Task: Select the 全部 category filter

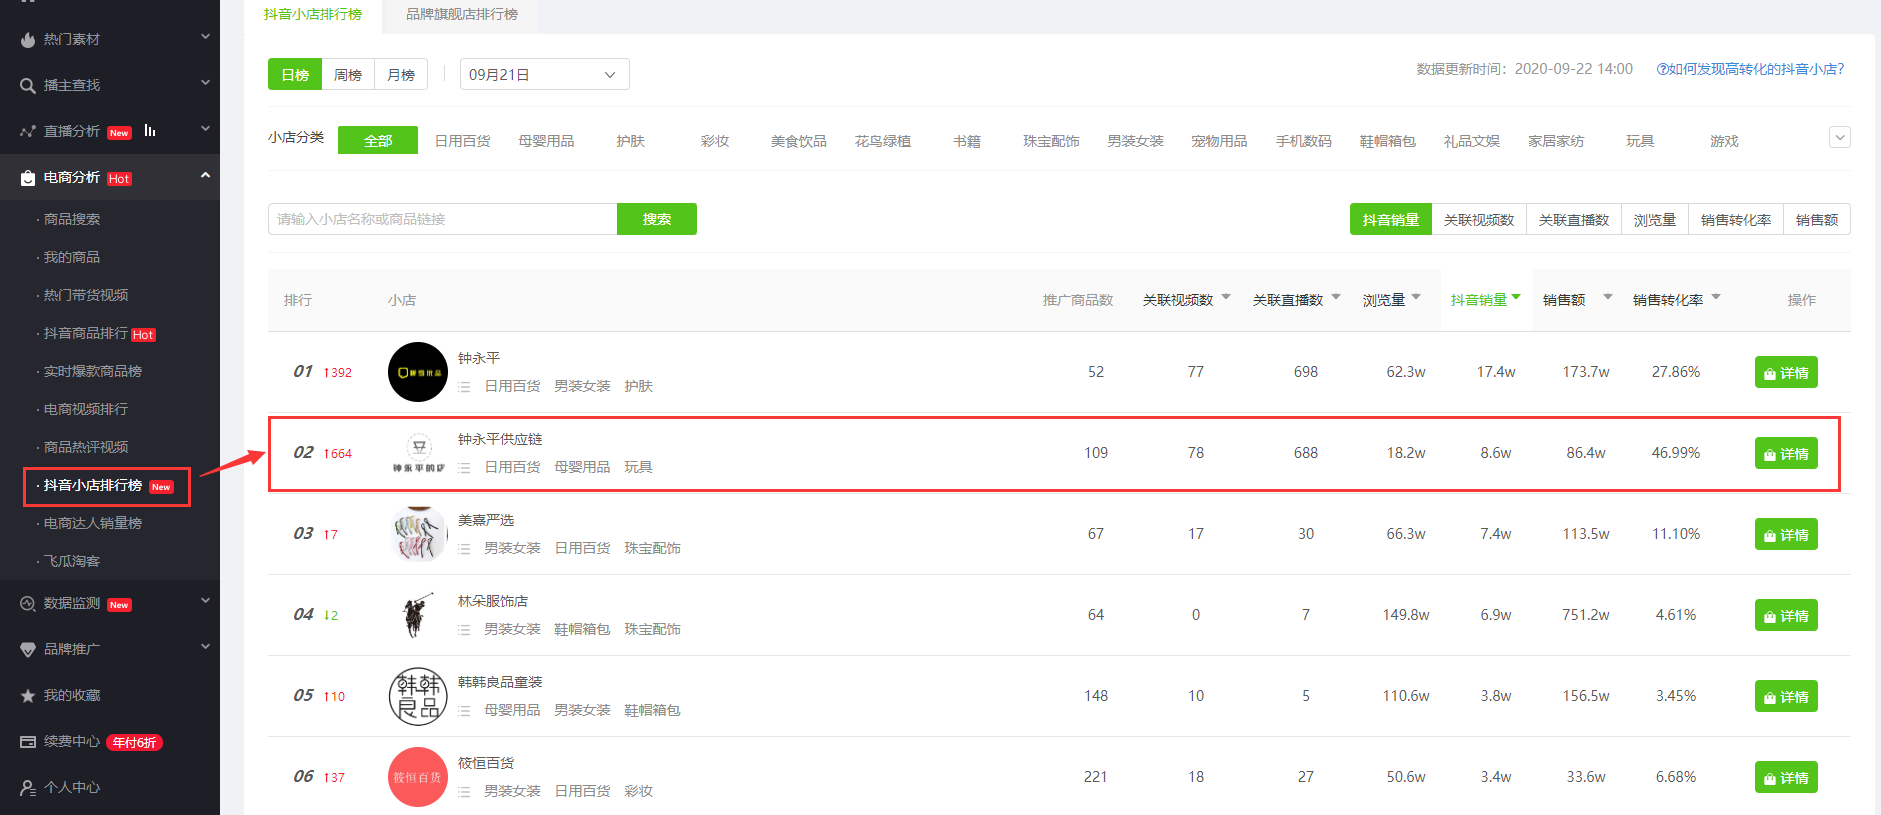Action: click(378, 141)
